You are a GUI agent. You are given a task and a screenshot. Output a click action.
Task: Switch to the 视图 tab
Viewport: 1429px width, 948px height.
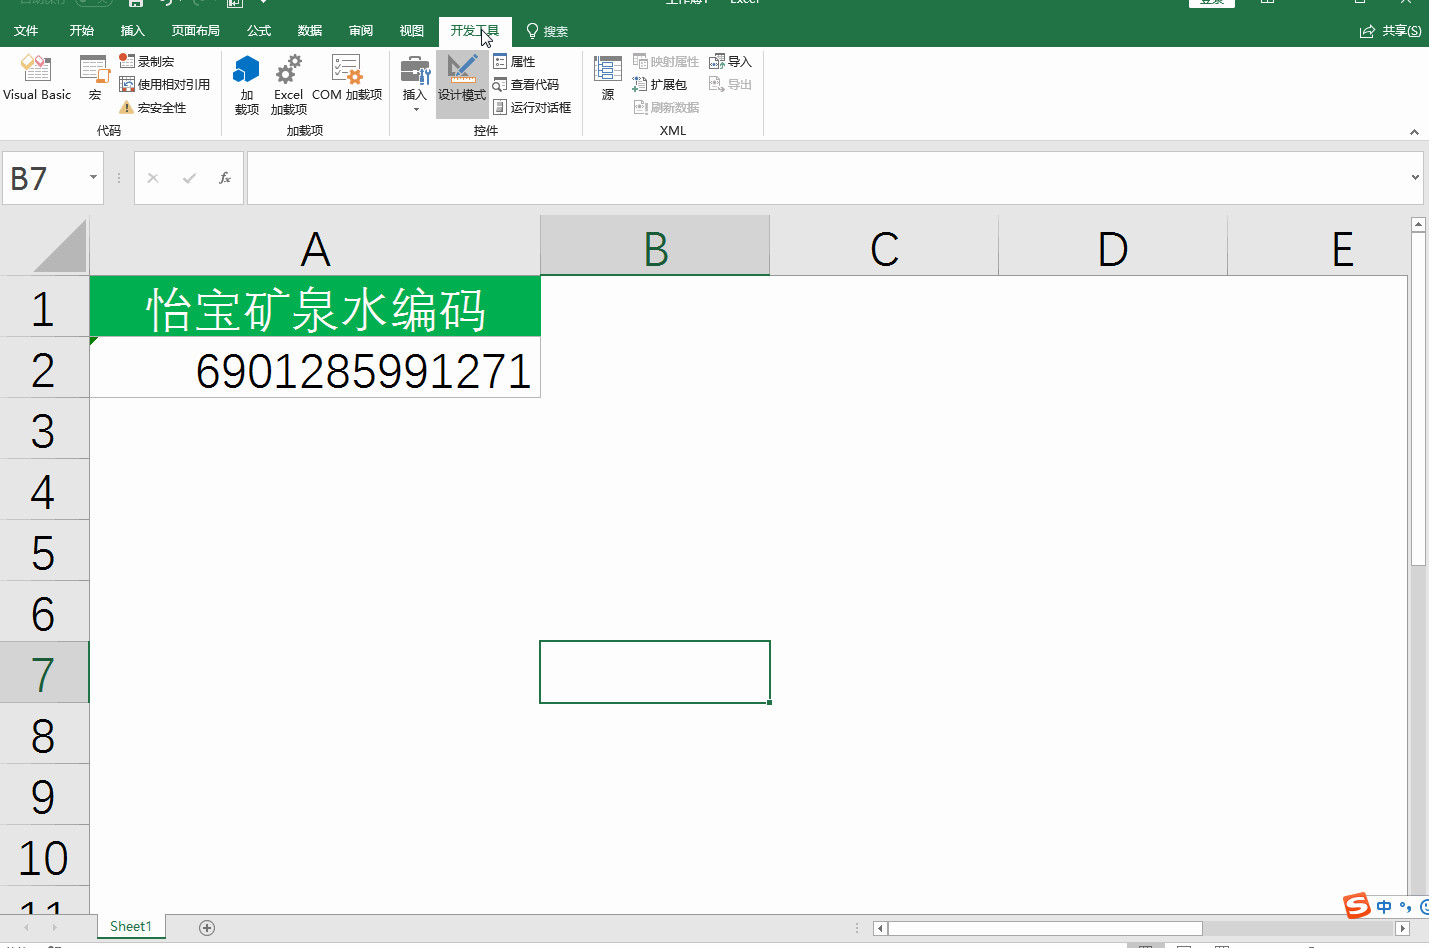pos(412,31)
